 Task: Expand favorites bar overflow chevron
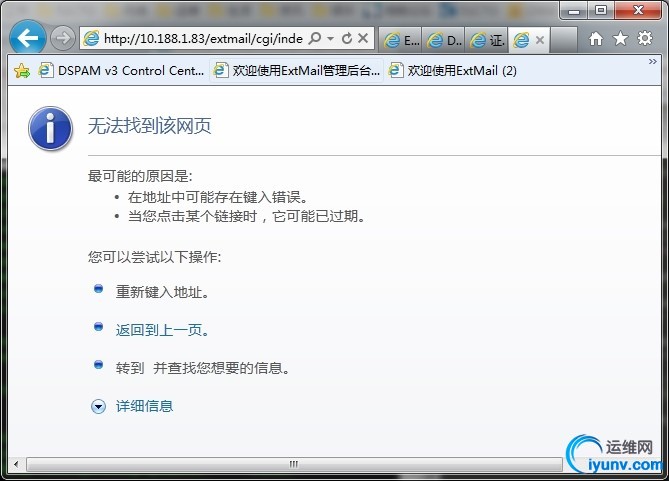click(652, 62)
